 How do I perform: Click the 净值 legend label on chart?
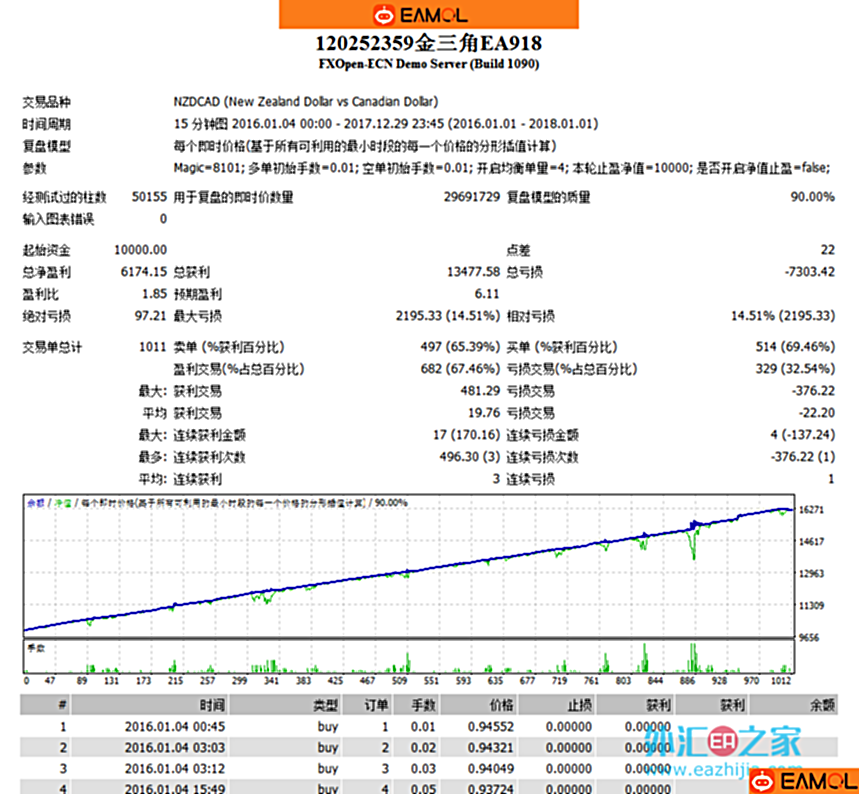pyautogui.click(x=62, y=502)
